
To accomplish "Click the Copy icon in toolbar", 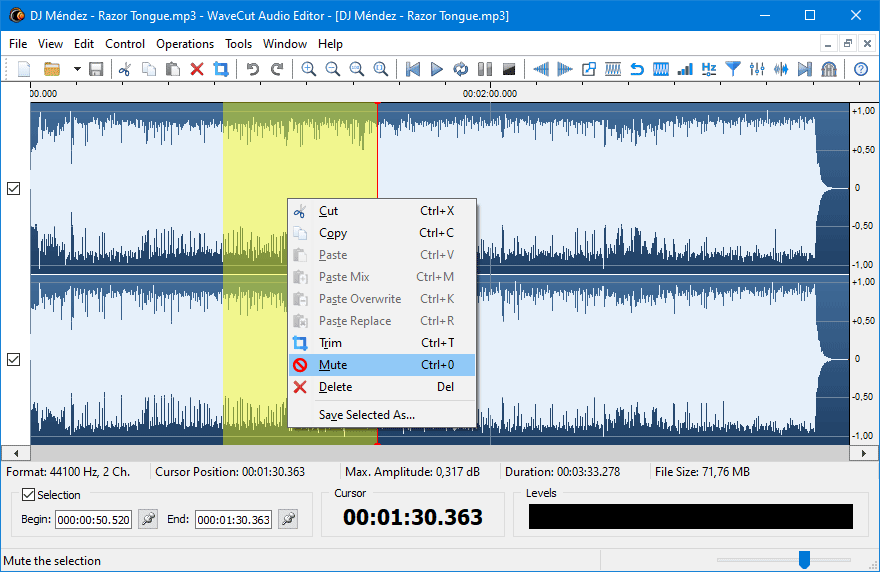I will (149, 69).
